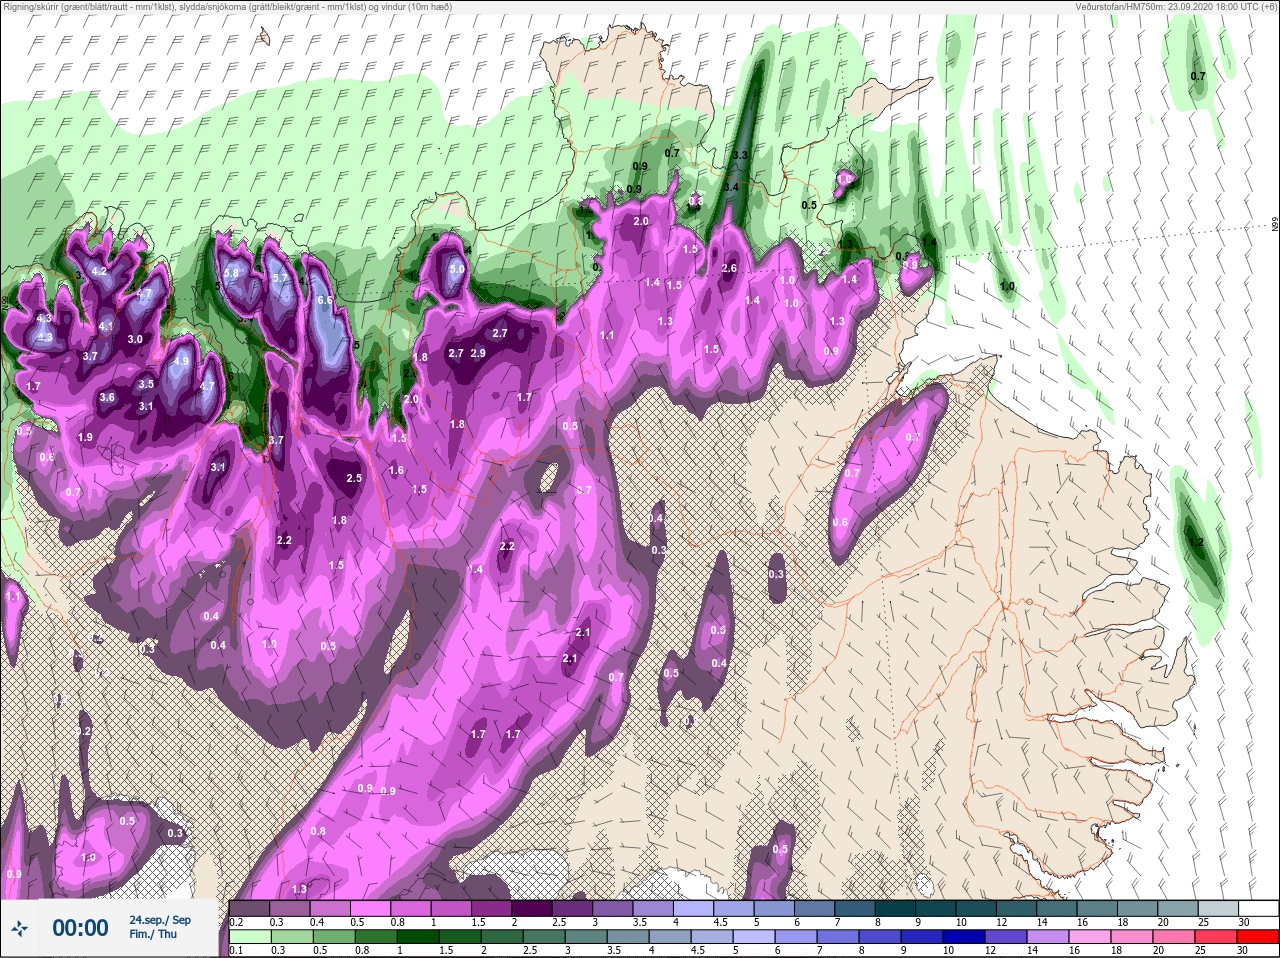Select the "24.sep./ Sep" date label
The width and height of the screenshot is (1280, 958).
160,920
